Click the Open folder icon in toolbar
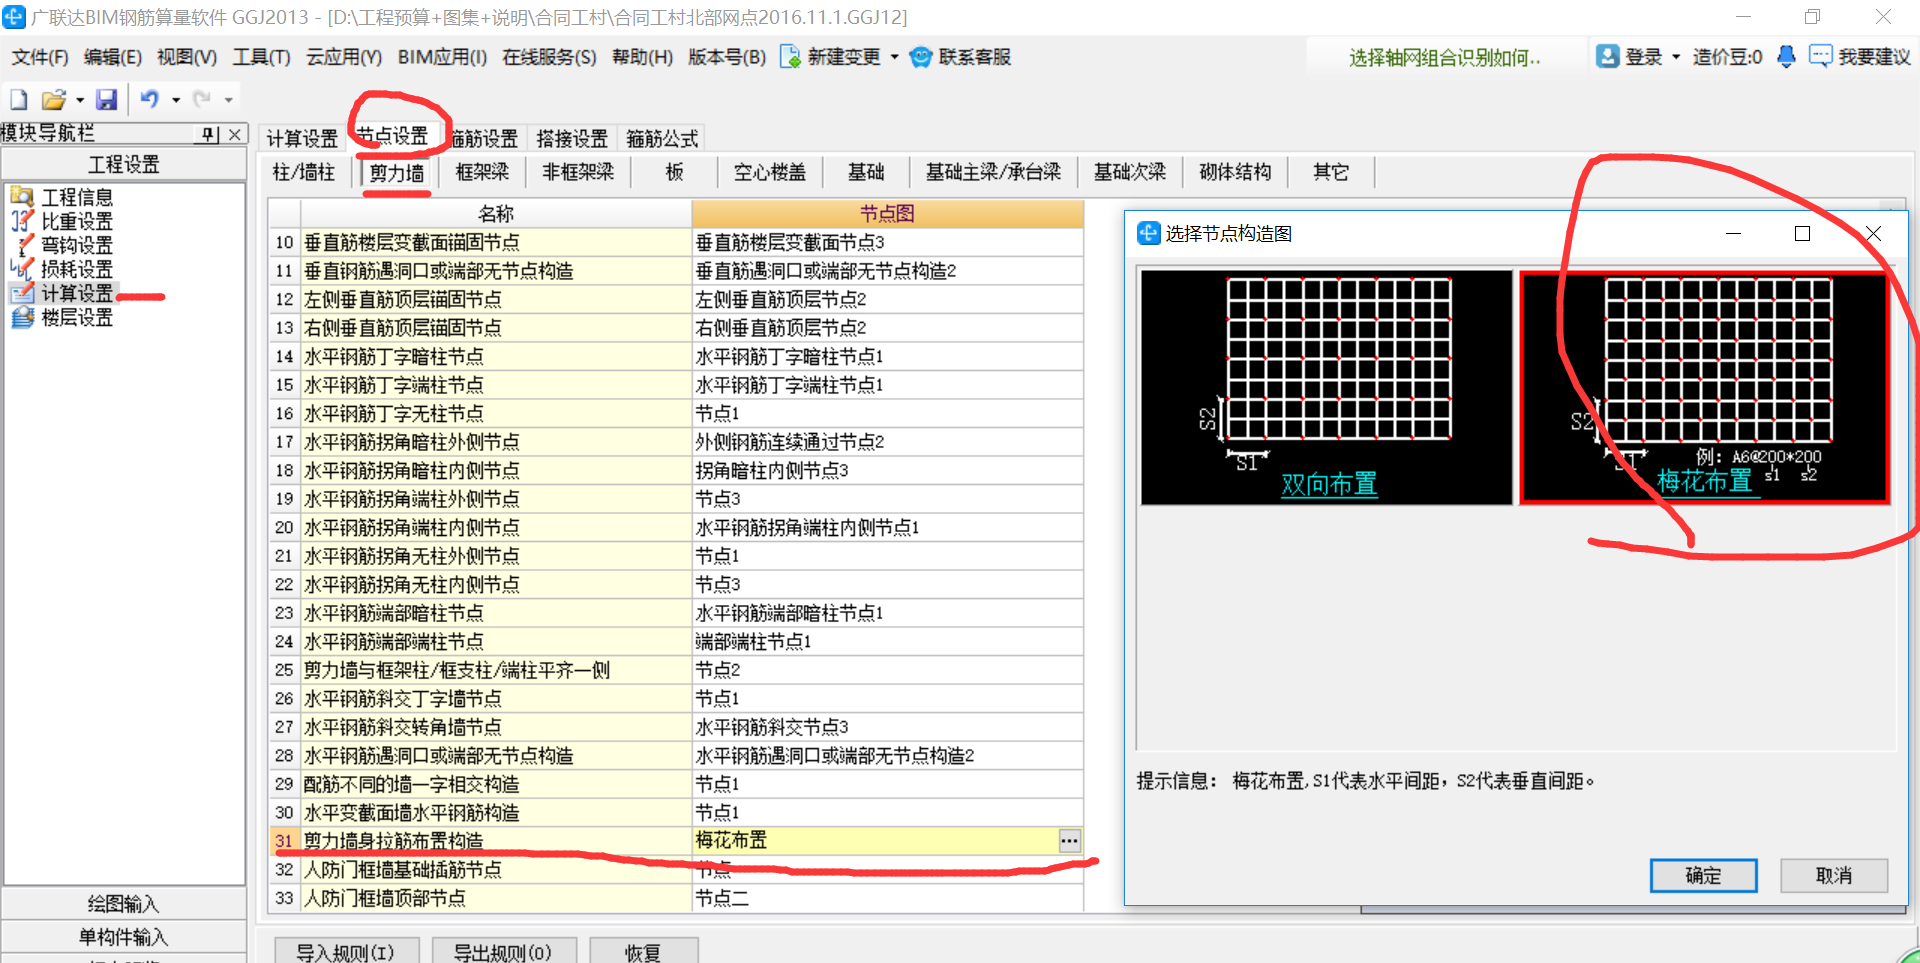 [x=53, y=99]
